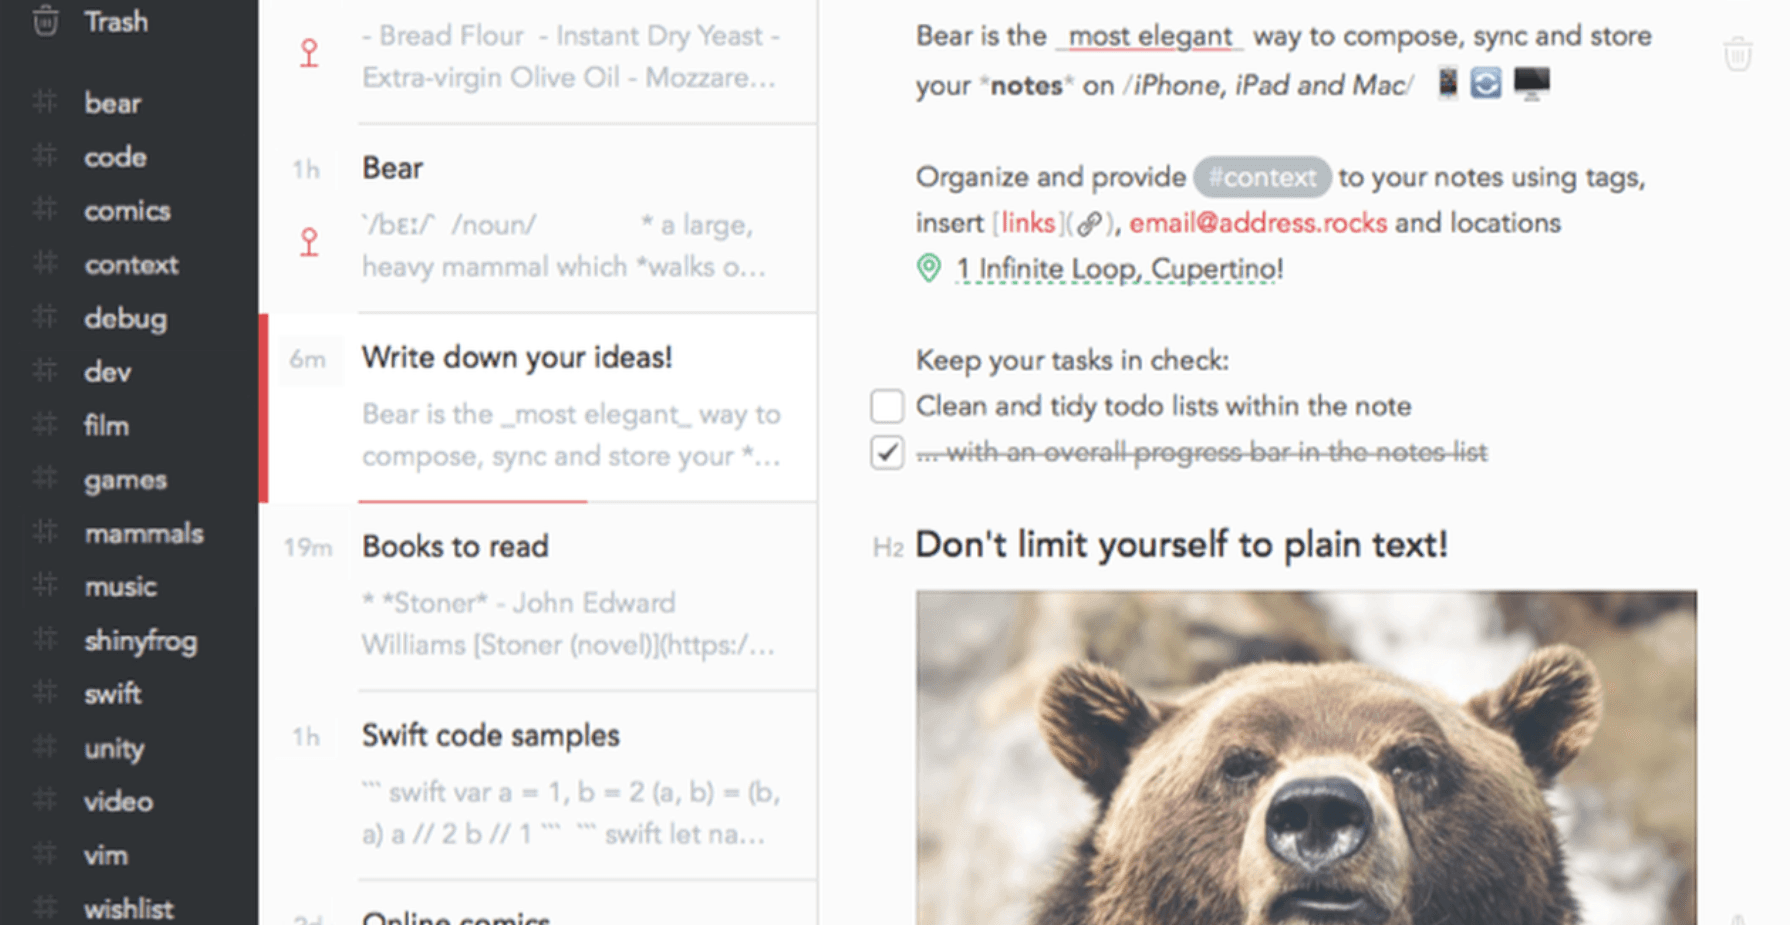Click the hash icon beside code tag
The height and width of the screenshot is (925, 1790).
pyautogui.click(x=45, y=156)
